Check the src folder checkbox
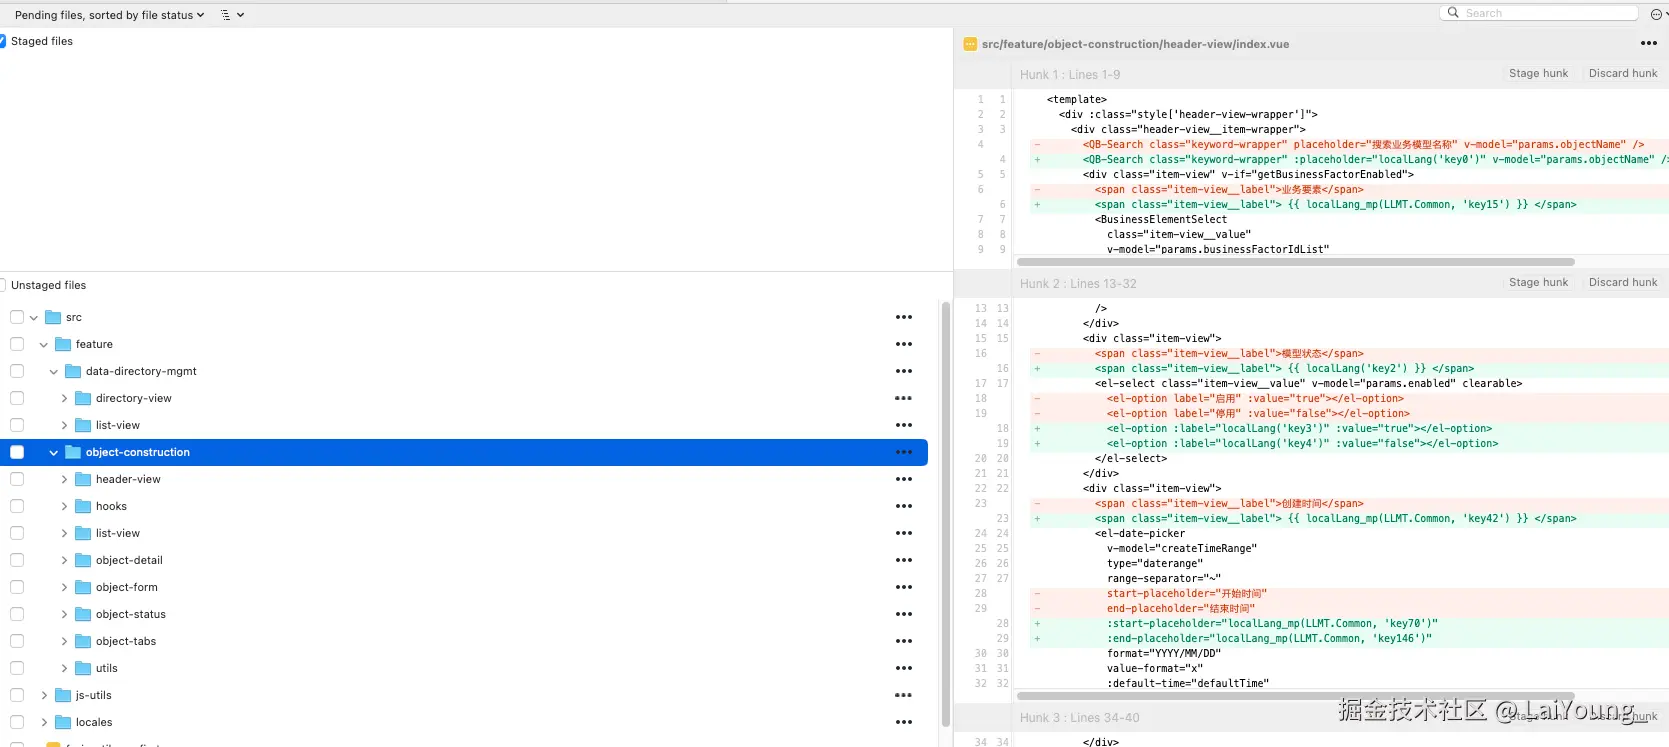This screenshot has width=1669, height=747. (17, 317)
